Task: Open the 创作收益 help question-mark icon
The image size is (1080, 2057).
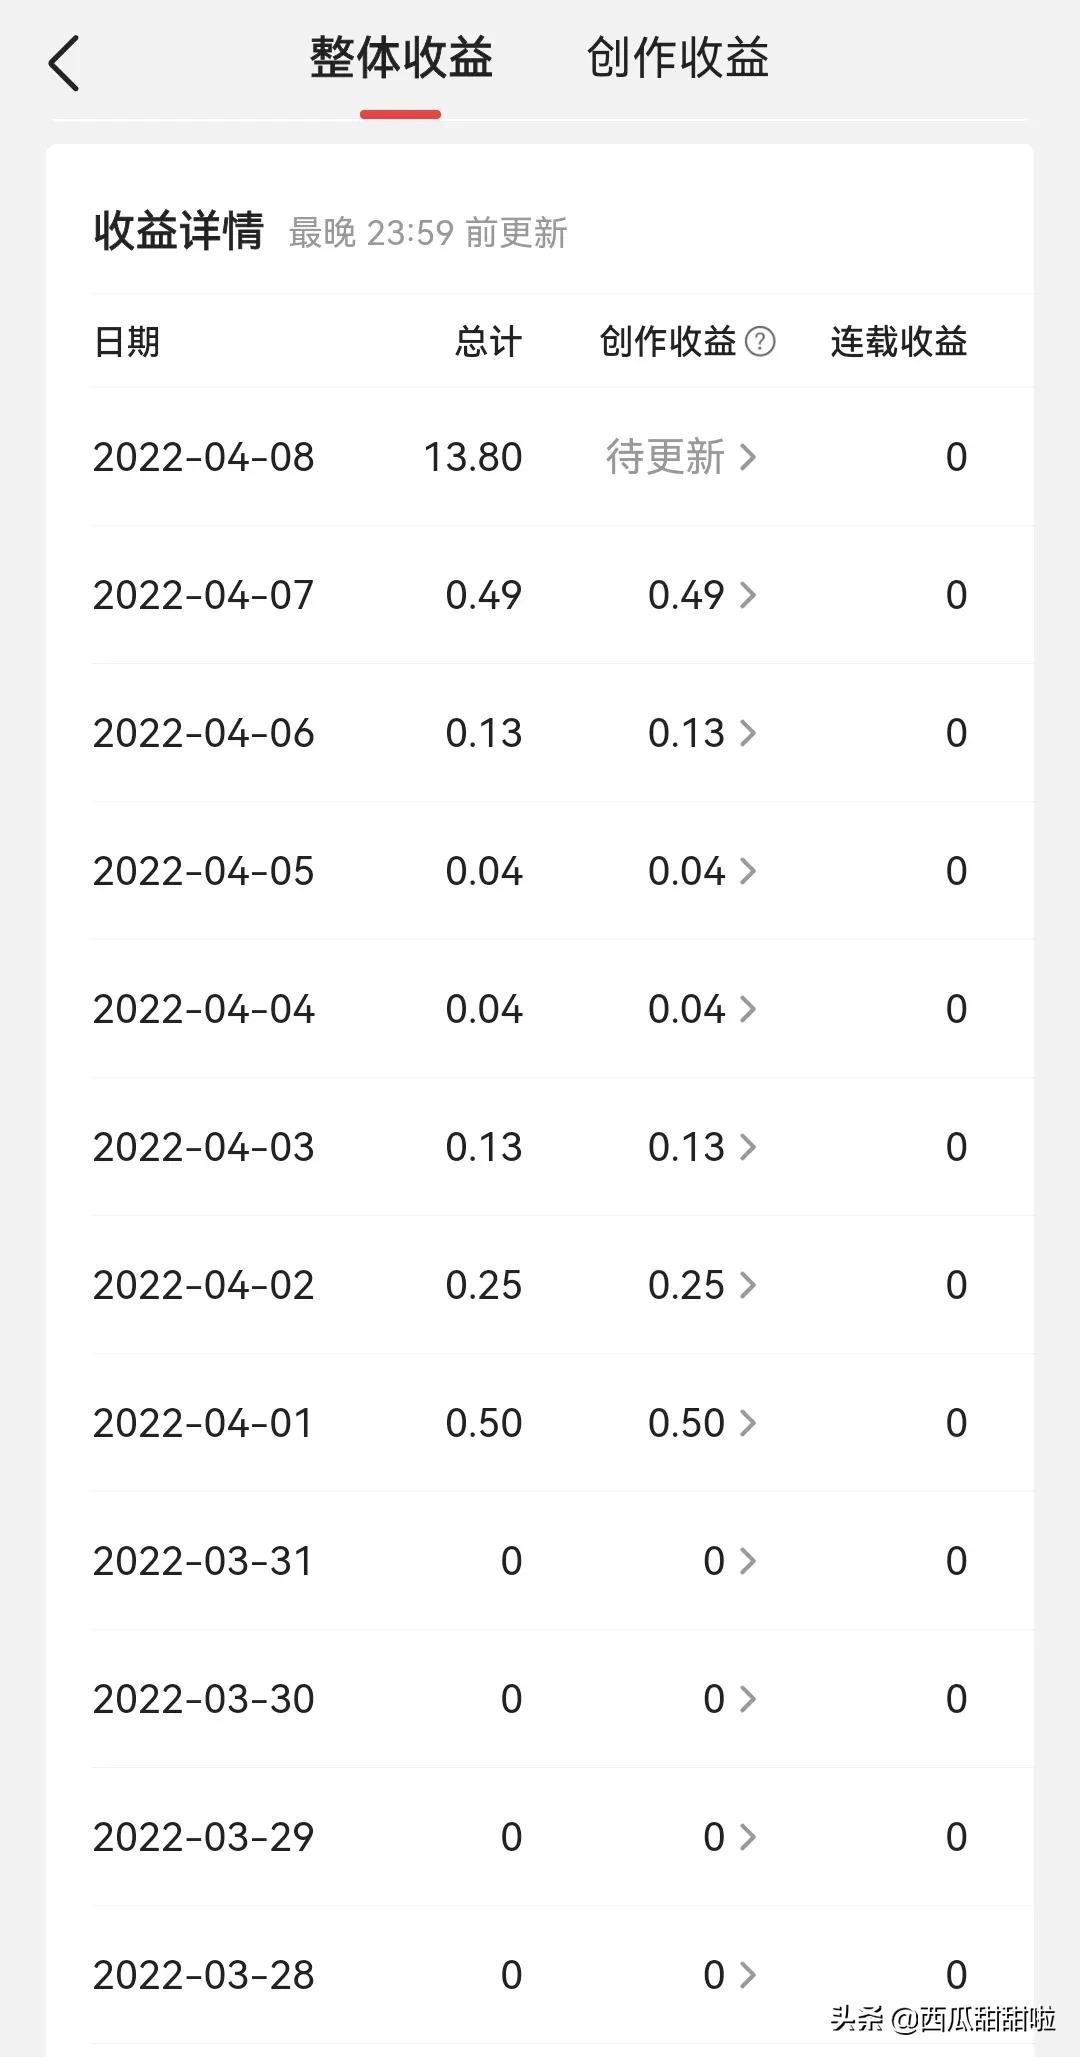Action: 760,341
